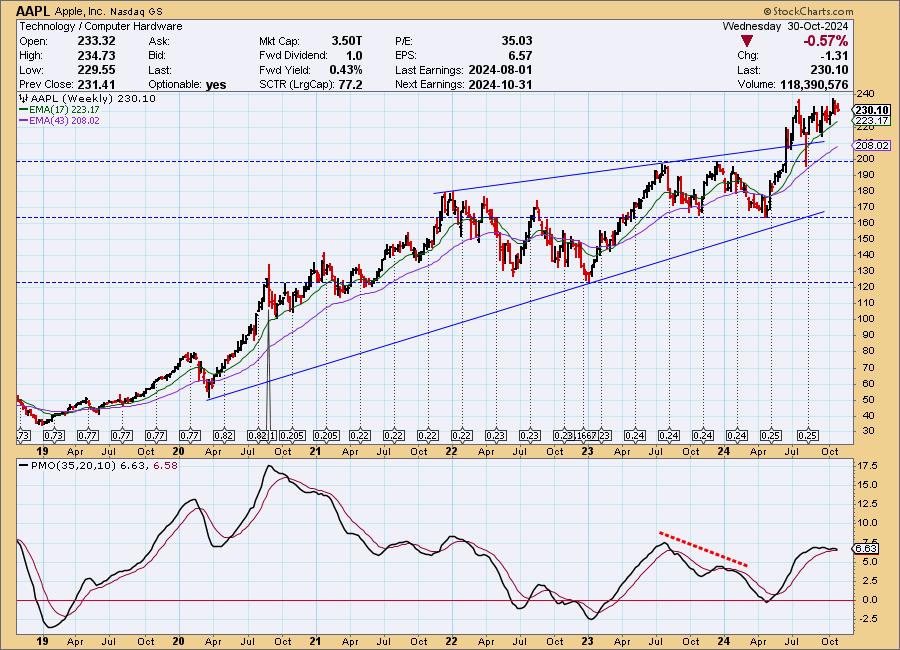Click the Optionable 'yes' value
Image resolution: width=900 pixels, height=650 pixels.
216,84
